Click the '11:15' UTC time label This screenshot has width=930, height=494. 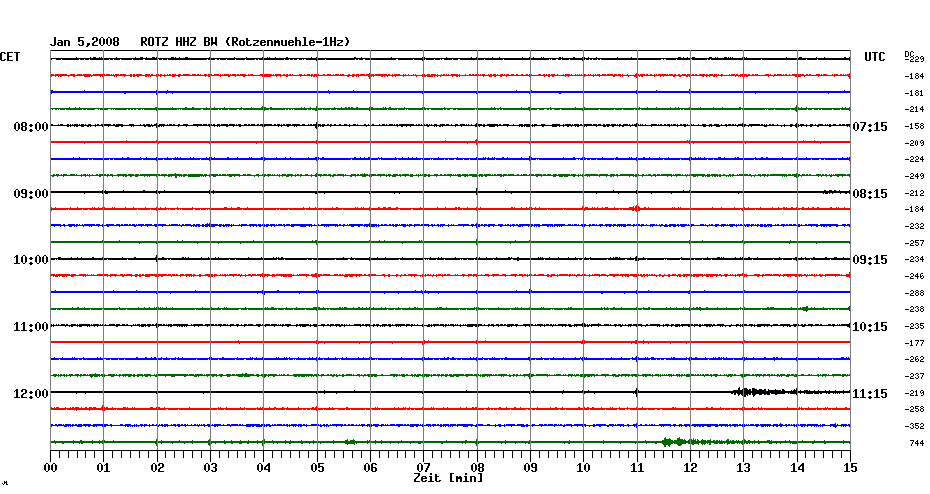click(870, 394)
